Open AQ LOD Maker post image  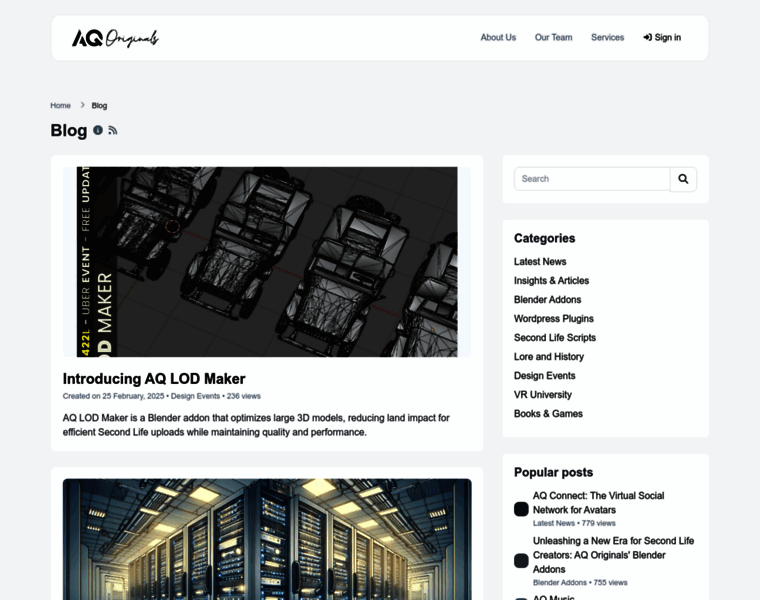pos(267,262)
